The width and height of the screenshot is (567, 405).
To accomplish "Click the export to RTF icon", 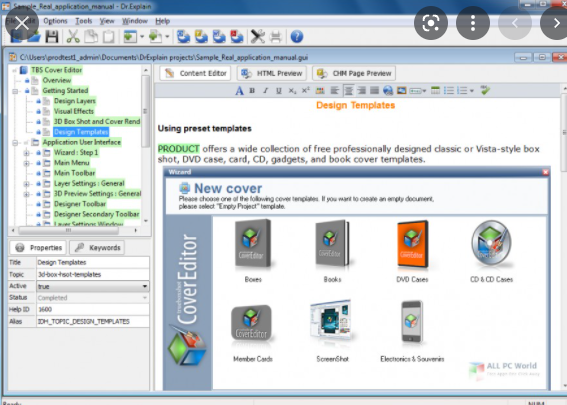I will [219, 37].
